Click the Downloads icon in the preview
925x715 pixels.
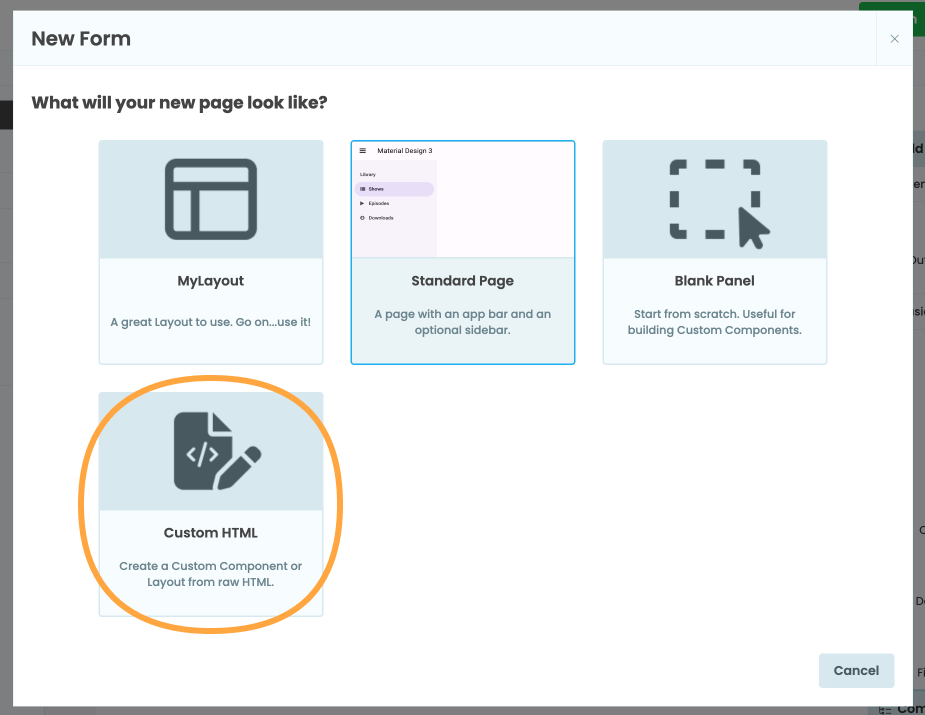(363, 218)
